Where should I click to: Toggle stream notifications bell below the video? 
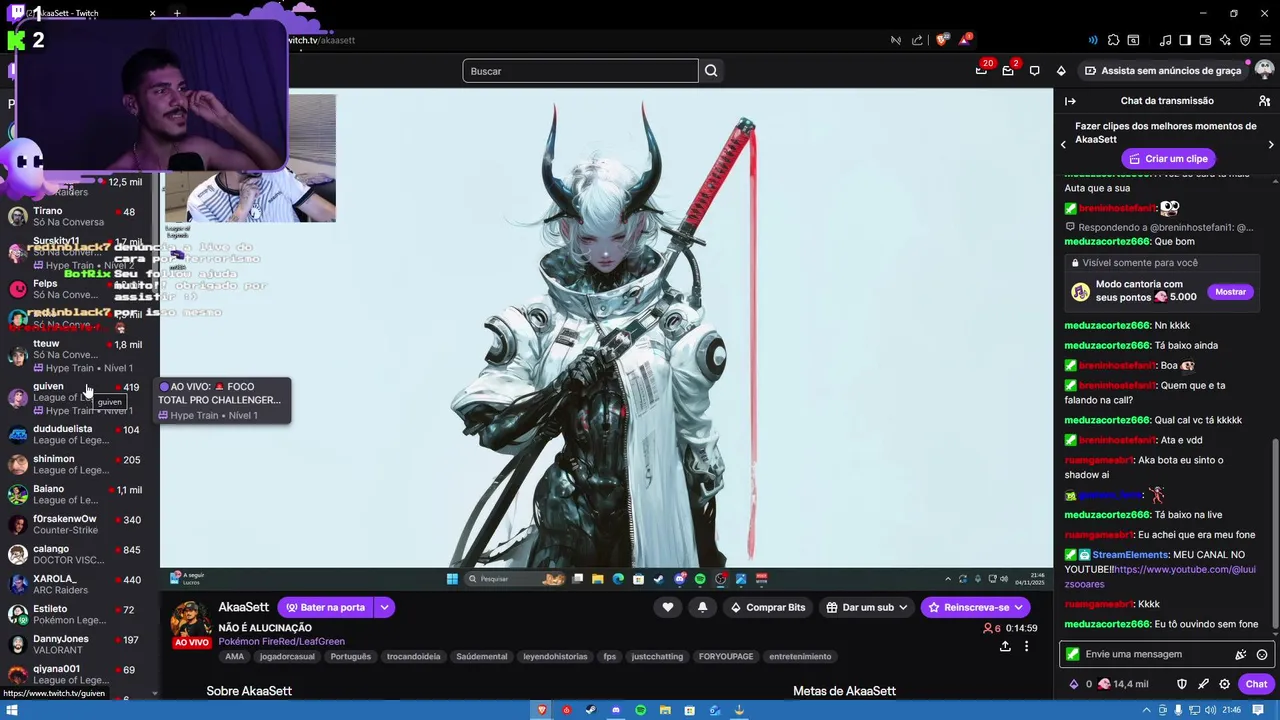click(702, 607)
